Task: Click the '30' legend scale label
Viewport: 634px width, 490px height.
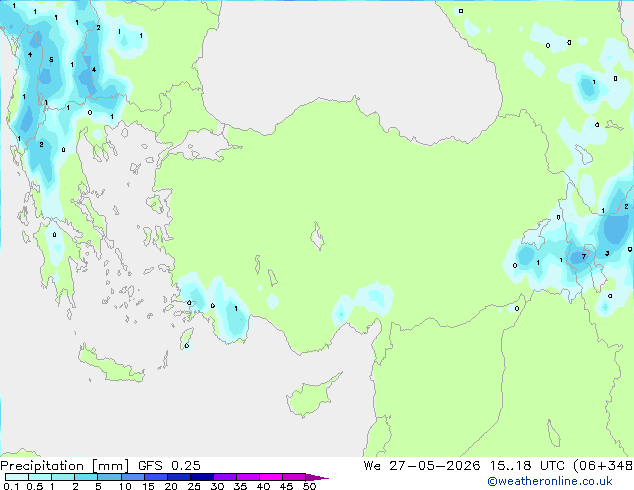Action: click(217, 486)
